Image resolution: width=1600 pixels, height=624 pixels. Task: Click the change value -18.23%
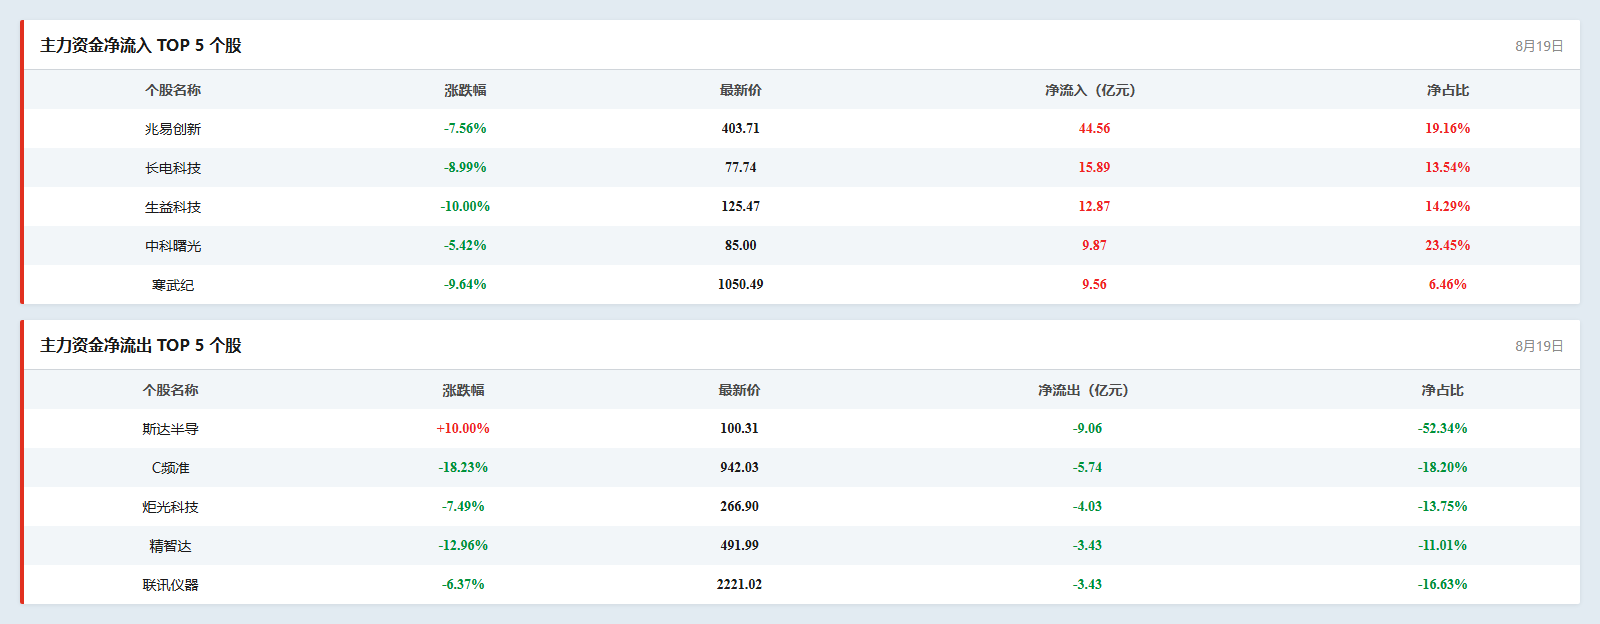coord(463,468)
